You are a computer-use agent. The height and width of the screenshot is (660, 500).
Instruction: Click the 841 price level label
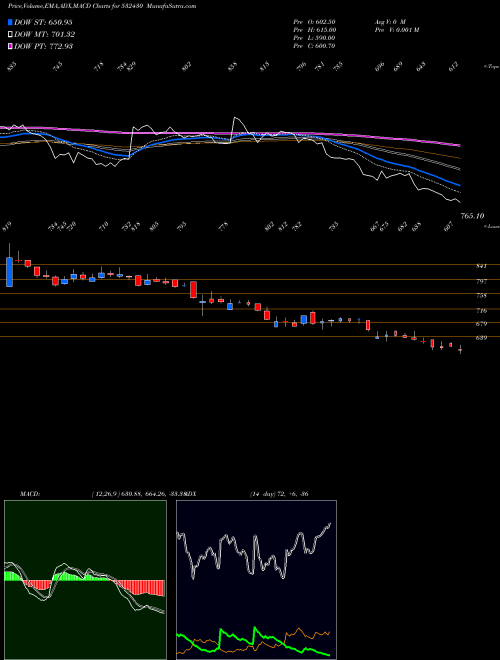(x=482, y=266)
